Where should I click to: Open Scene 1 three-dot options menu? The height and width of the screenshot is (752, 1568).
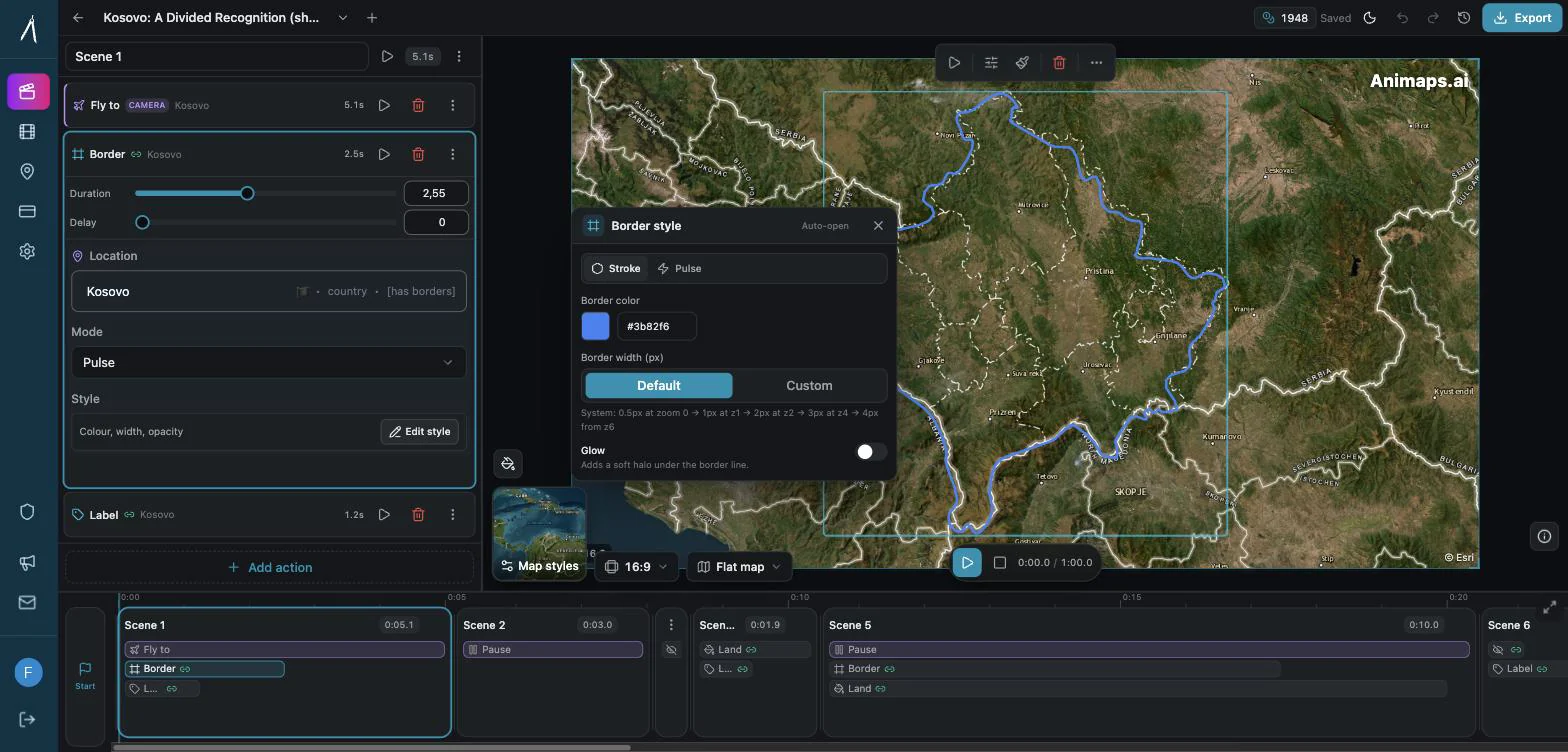pyautogui.click(x=459, y=57)
